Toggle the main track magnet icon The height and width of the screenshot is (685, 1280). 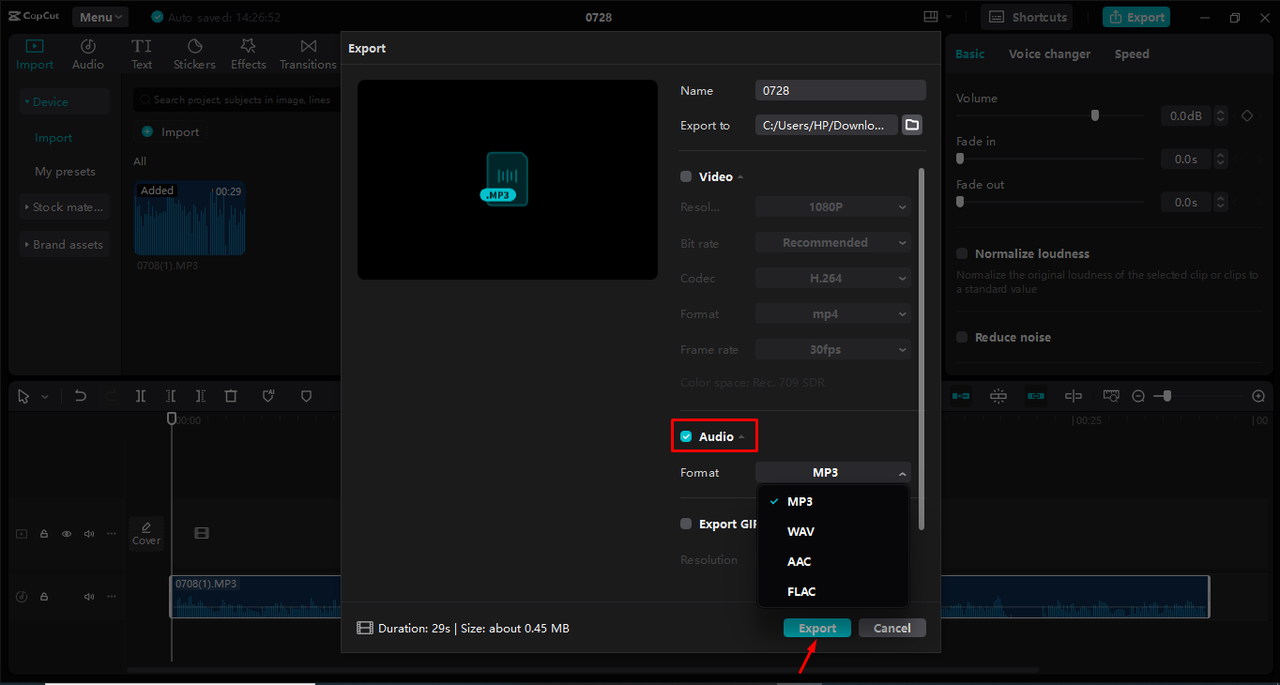coord(961,396)
